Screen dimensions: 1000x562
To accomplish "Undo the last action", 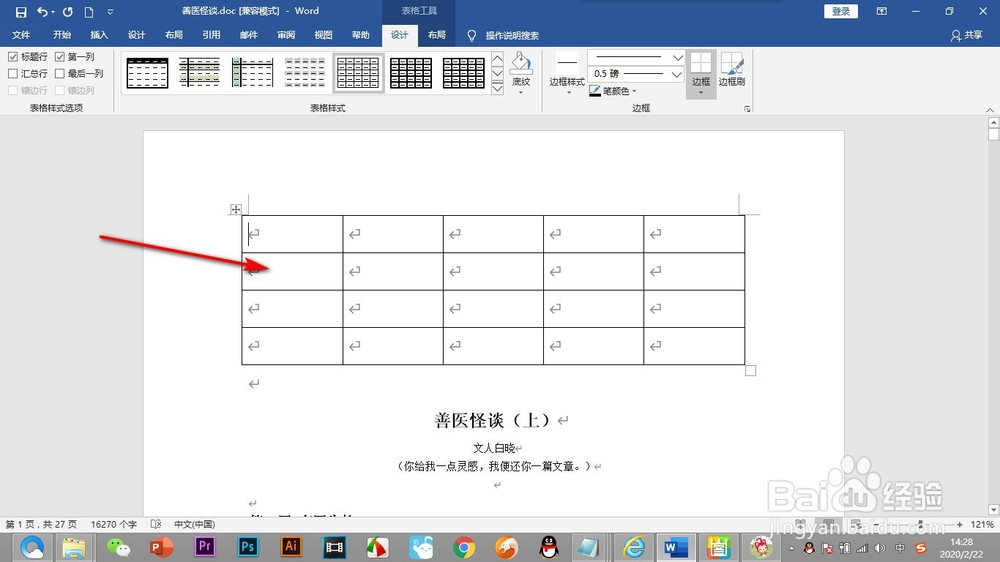I will point(42,11).
